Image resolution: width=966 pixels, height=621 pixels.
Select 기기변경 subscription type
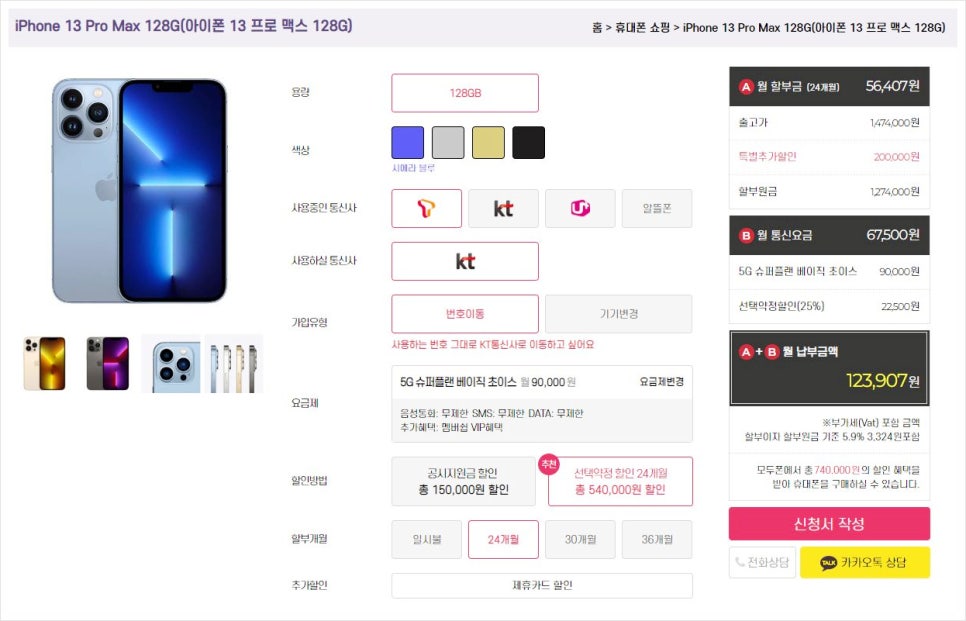coord(619,314)
